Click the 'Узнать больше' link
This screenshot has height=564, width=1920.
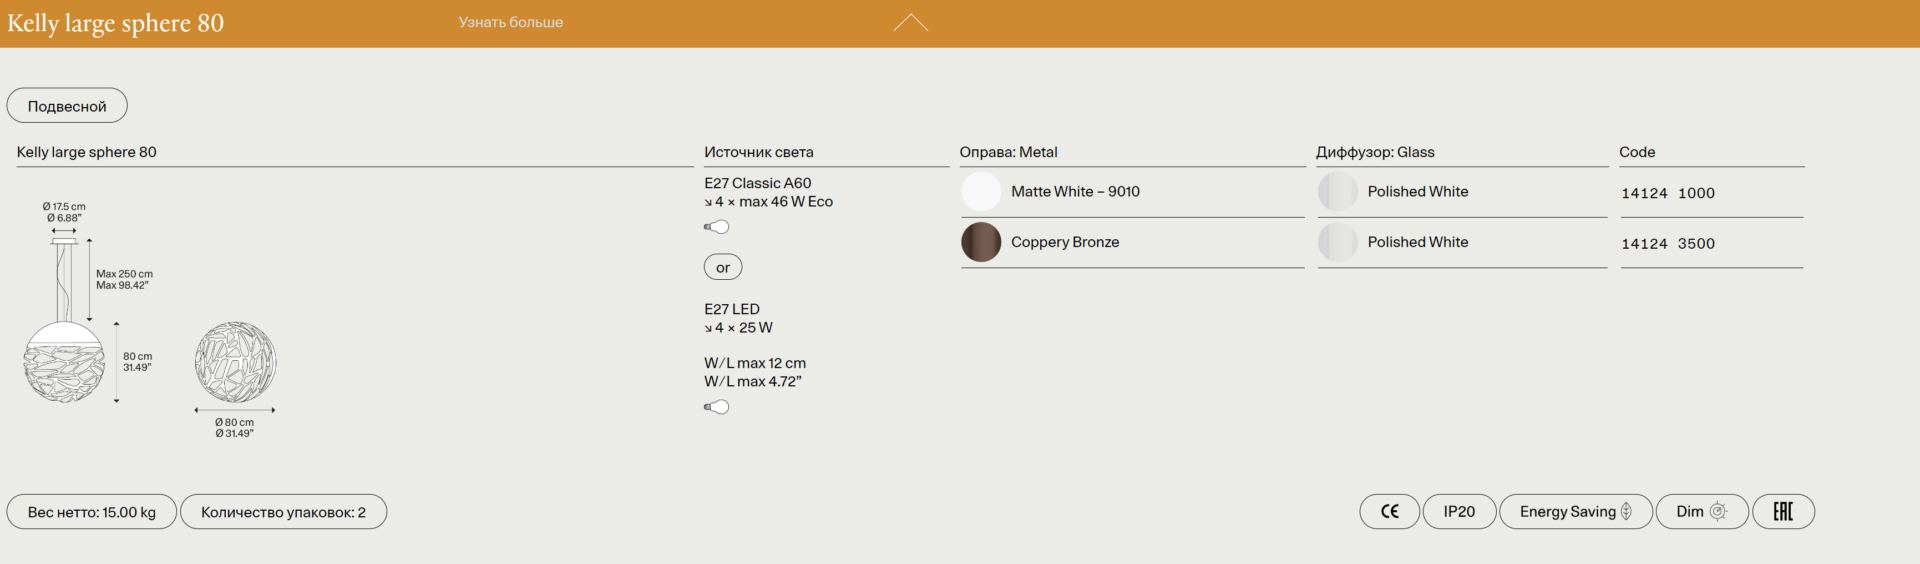pos(510,22)
